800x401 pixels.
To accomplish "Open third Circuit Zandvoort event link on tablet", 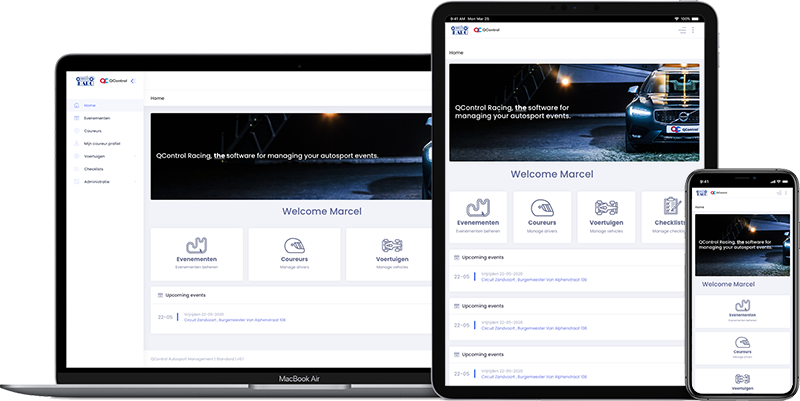I will click(534, 377).
